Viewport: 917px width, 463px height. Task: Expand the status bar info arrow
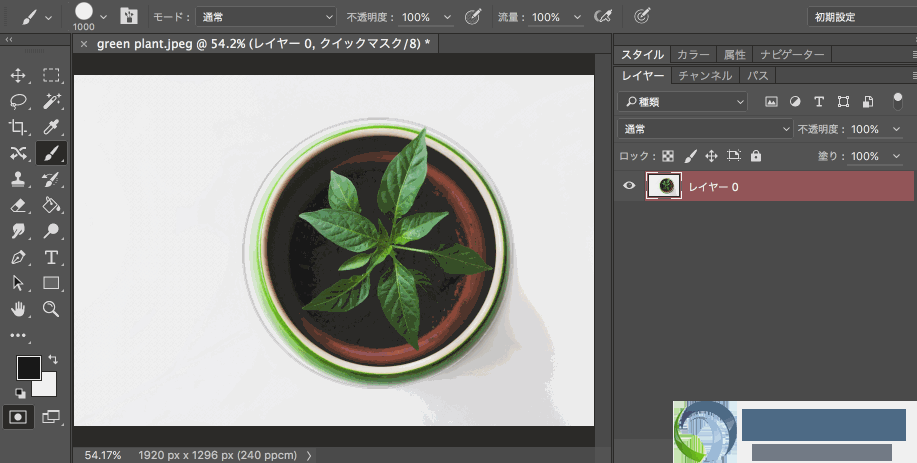[x=309, y=455]
